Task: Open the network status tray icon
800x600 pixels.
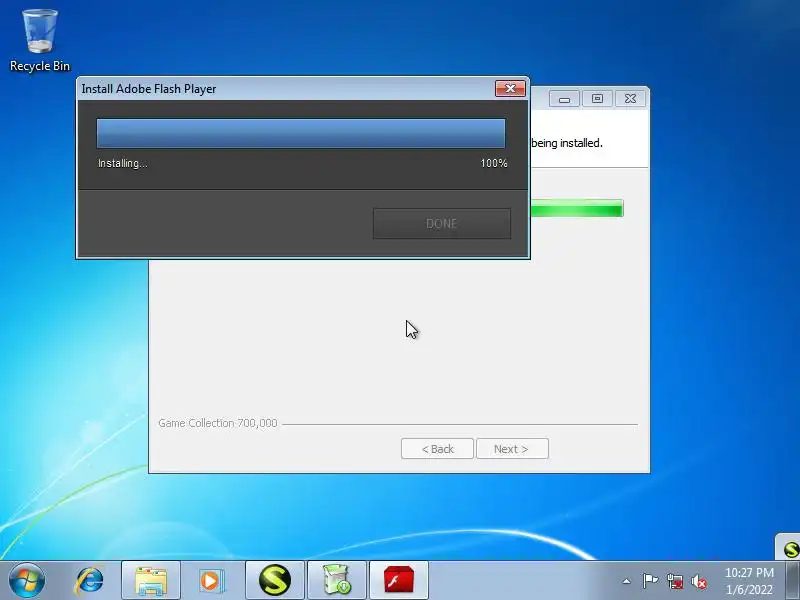Action: tap(675, 581)
